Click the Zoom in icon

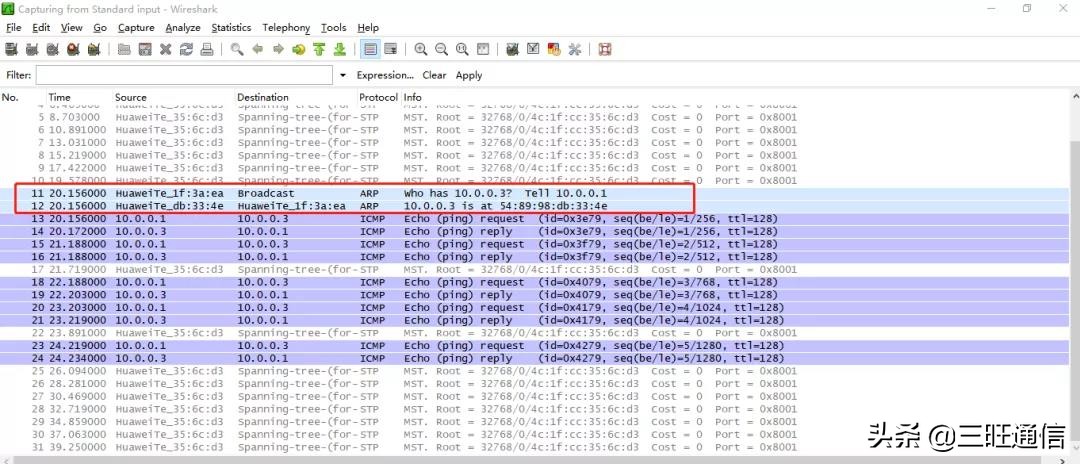point(421,49)
